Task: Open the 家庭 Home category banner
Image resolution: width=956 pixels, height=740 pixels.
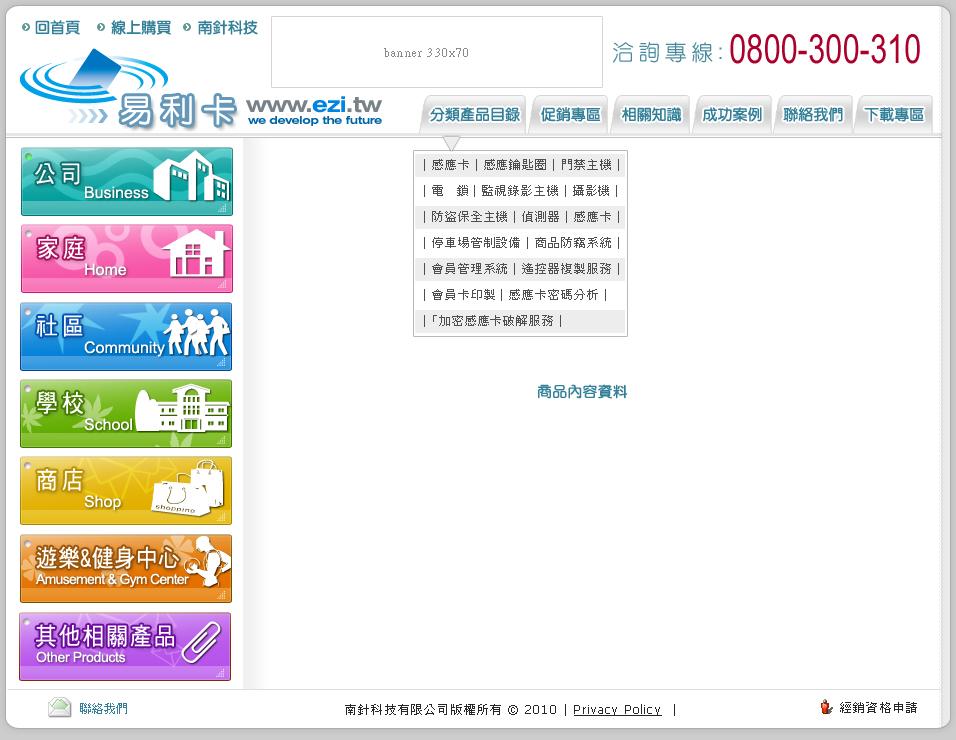Action: pyautogui.click(x=127, y=258)
